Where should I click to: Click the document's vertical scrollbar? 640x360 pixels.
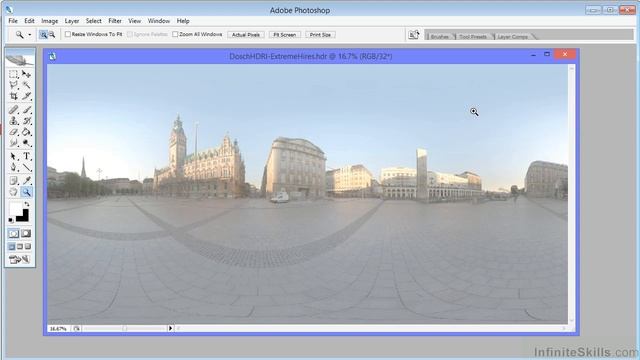point(571,194)
